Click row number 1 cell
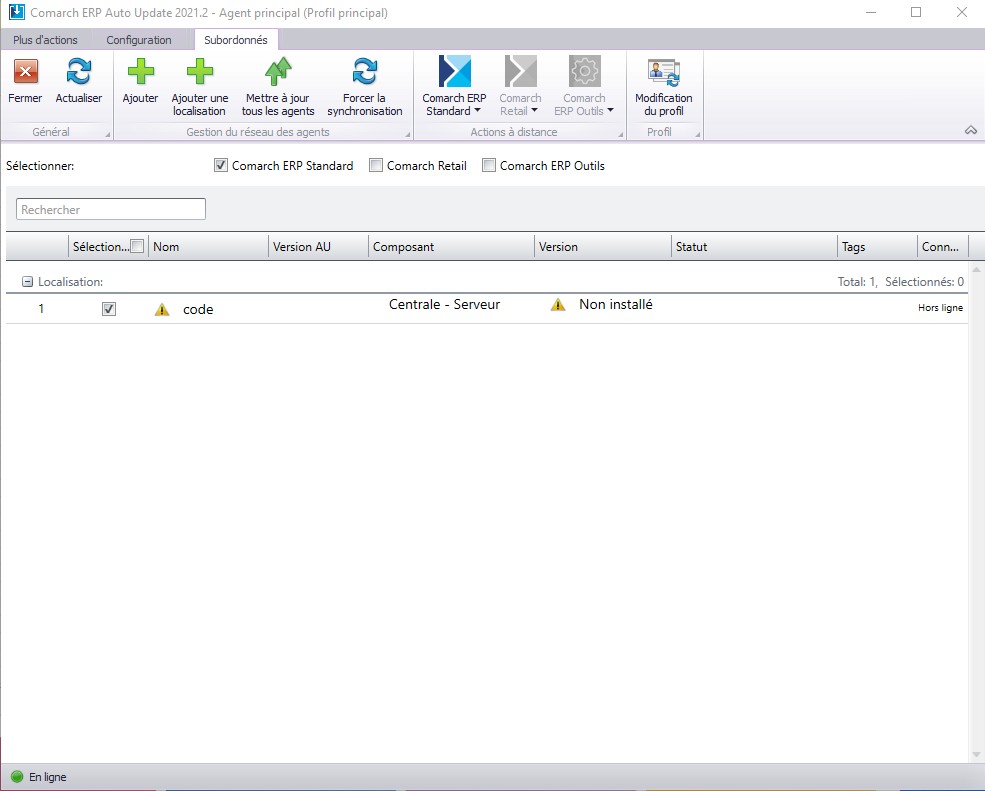This screenshot has width=985, height=791. point(41,309)
